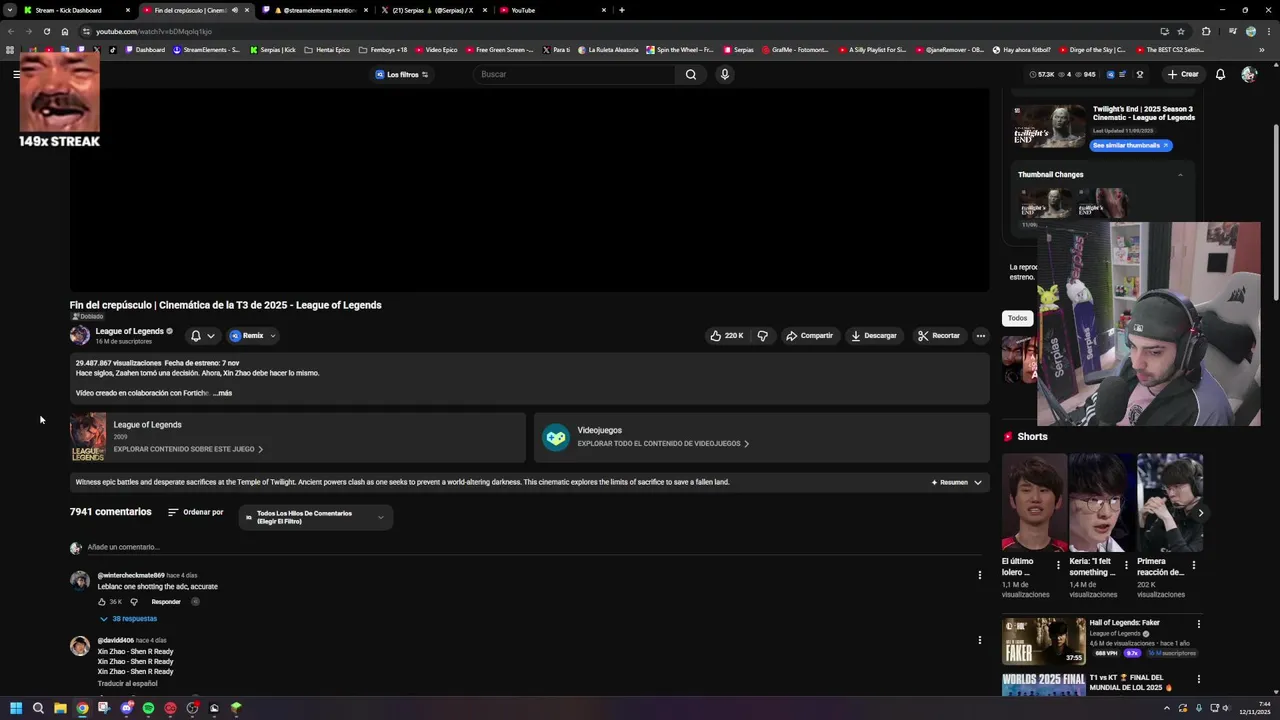
Task: Click 'Traducir al español' link
Action: tap(127, 684)
